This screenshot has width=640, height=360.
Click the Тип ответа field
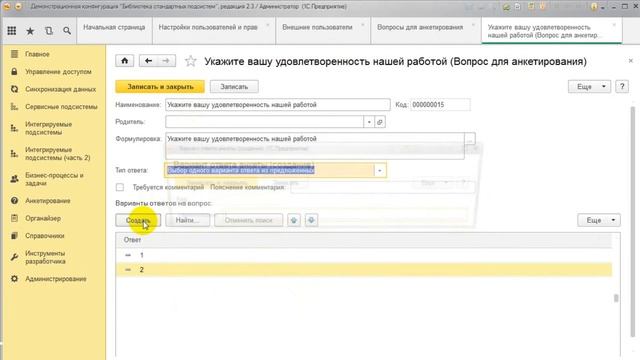(x=269, y=170)
